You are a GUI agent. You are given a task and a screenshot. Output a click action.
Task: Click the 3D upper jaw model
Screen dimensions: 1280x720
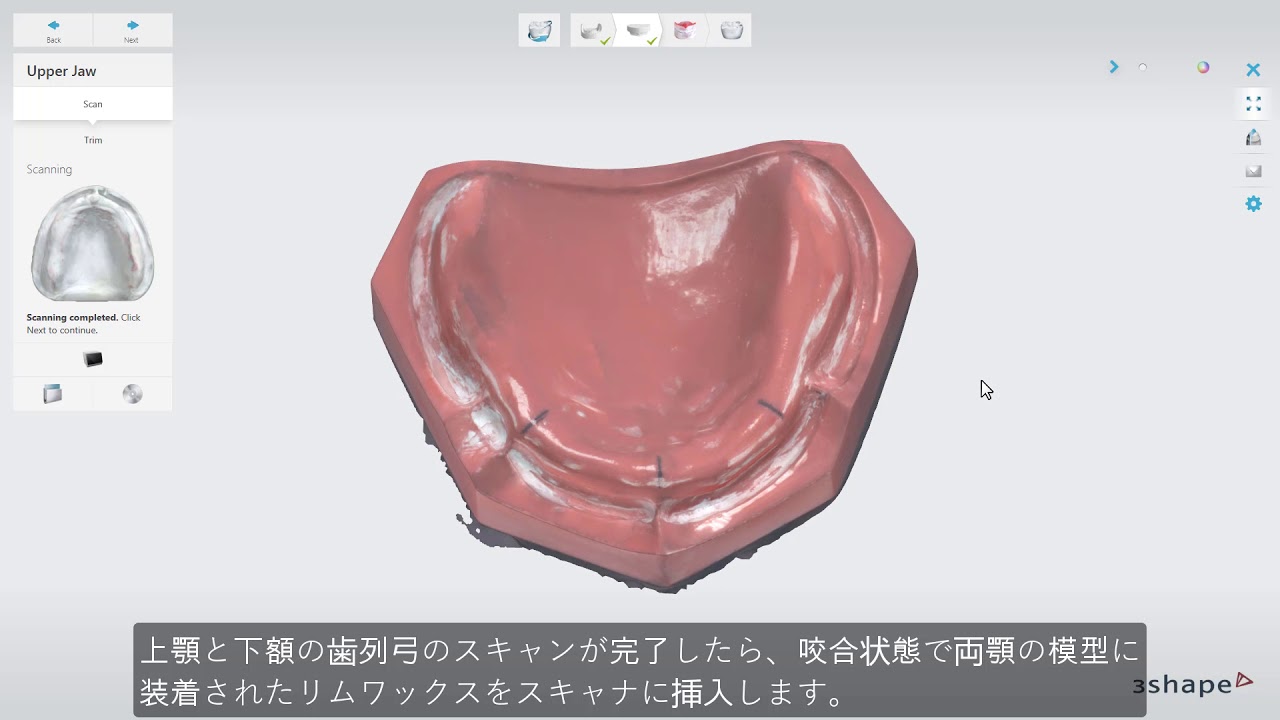(644, 365)
